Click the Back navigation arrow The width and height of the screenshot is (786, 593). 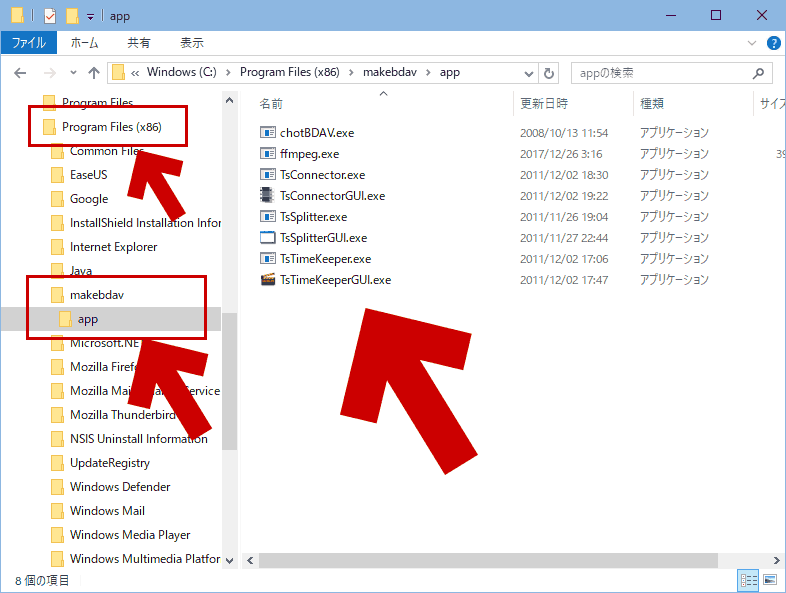[20, 73]
